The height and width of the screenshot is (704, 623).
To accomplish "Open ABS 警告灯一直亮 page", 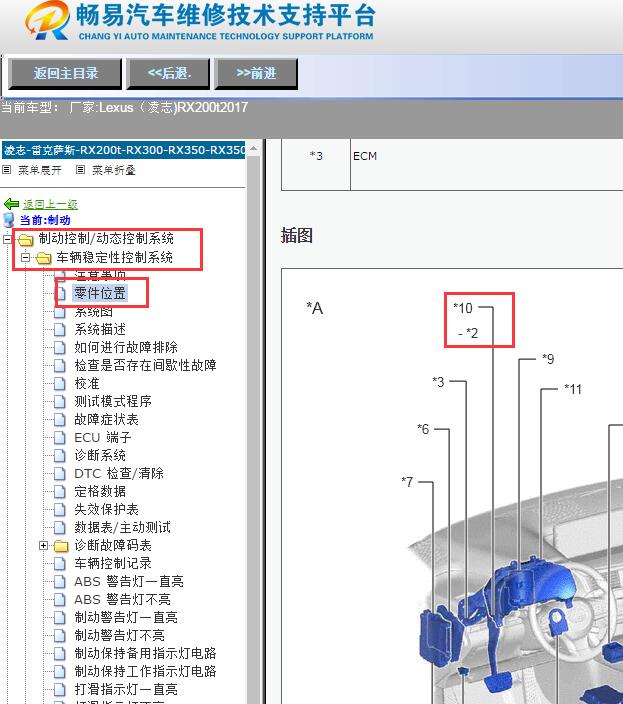I will pos(129,581).
